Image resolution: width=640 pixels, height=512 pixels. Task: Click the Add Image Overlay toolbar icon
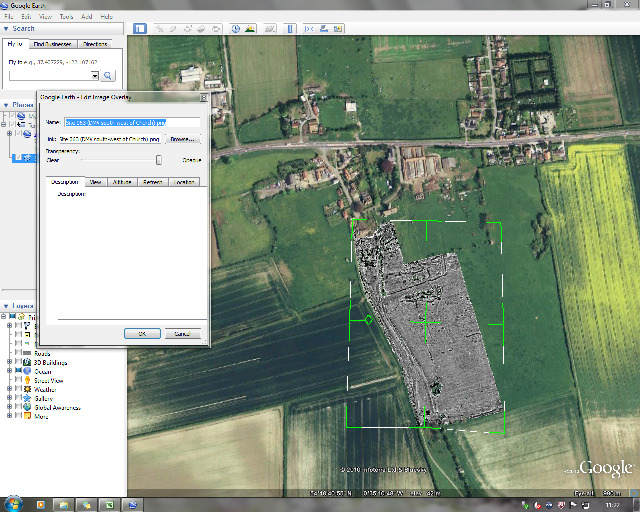201,29
